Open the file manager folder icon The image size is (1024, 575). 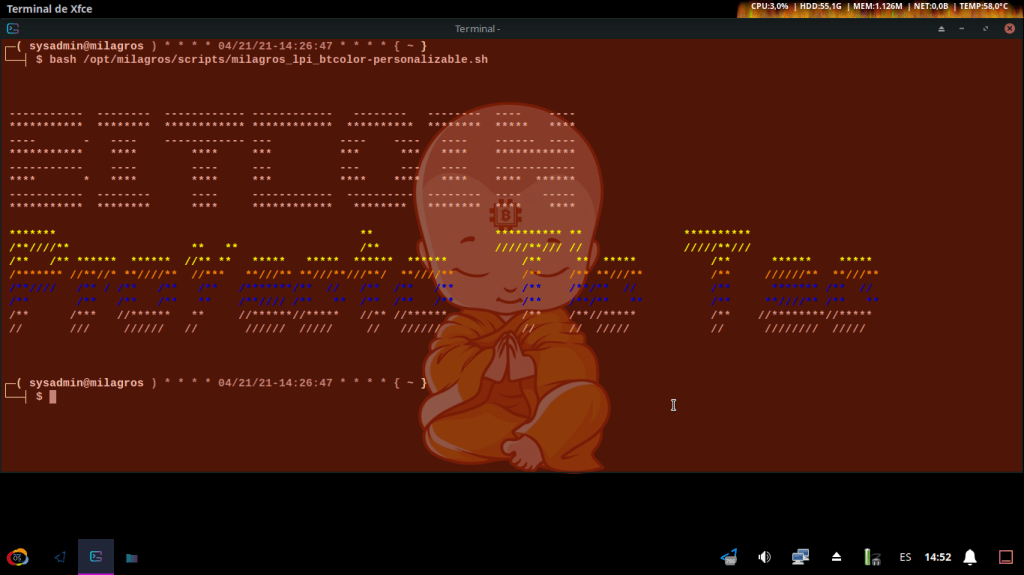(132, 556)
